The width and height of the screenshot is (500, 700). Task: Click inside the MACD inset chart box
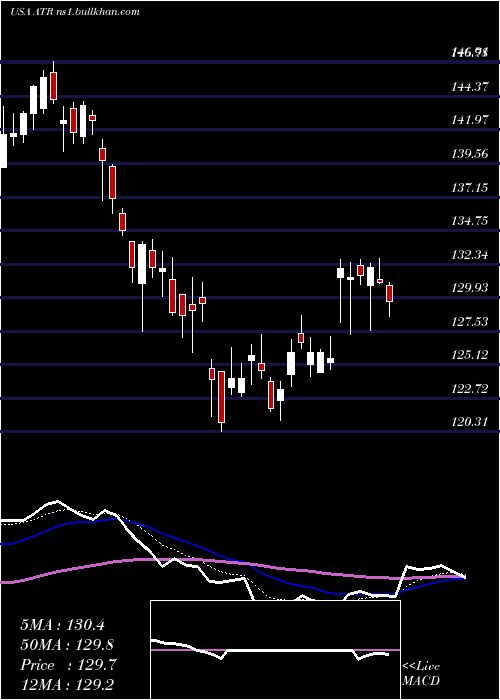pos(275,650)
